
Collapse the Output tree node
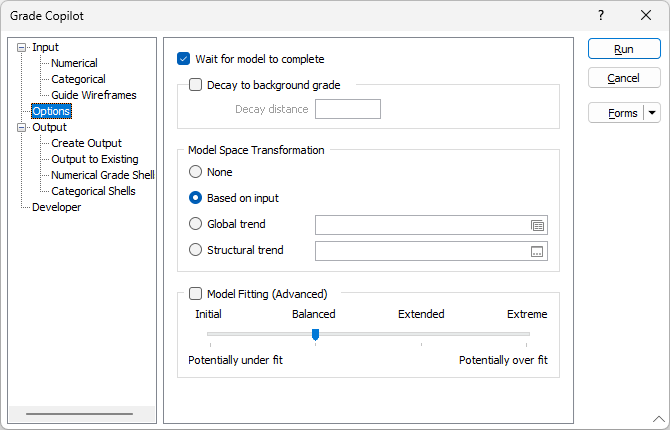tap(21, 127)
